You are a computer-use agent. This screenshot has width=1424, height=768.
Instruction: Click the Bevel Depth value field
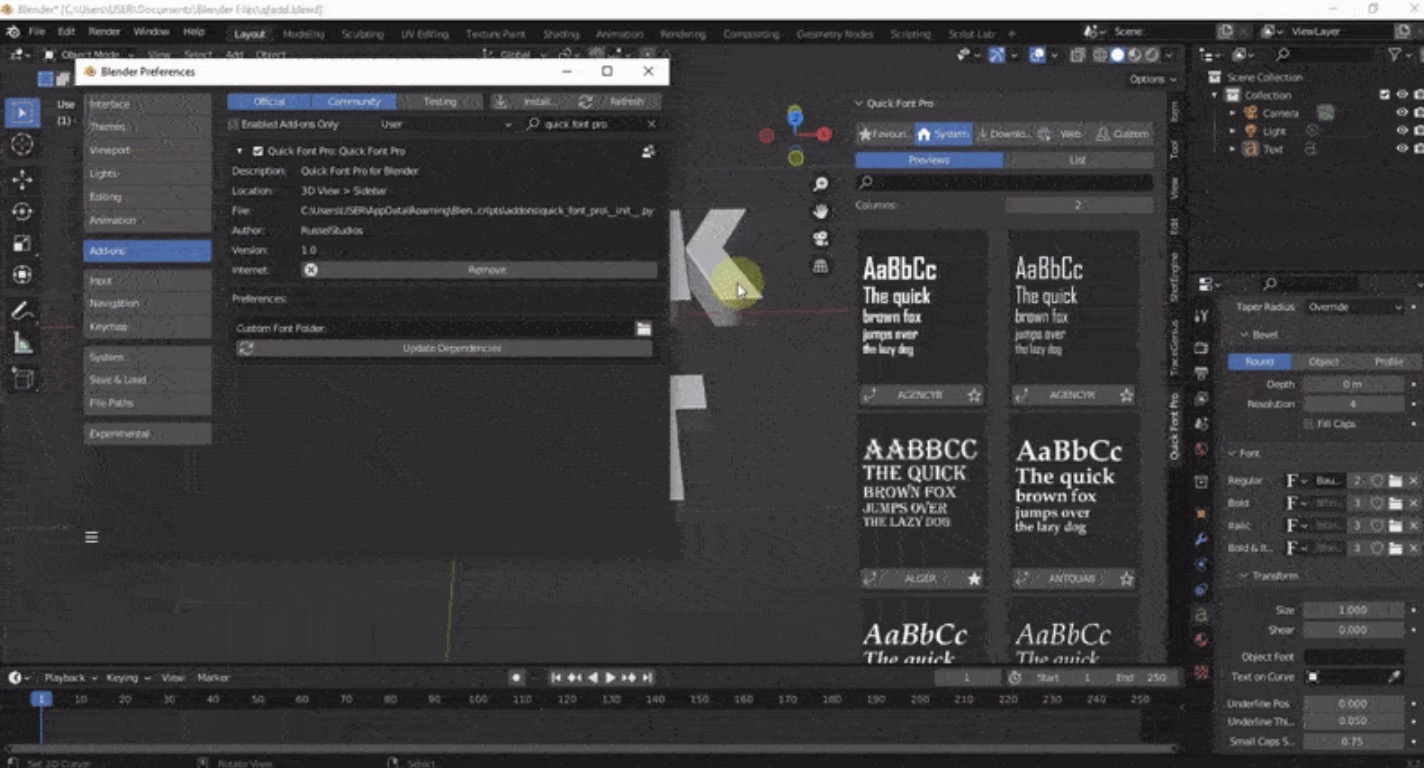click(1354, 384)
